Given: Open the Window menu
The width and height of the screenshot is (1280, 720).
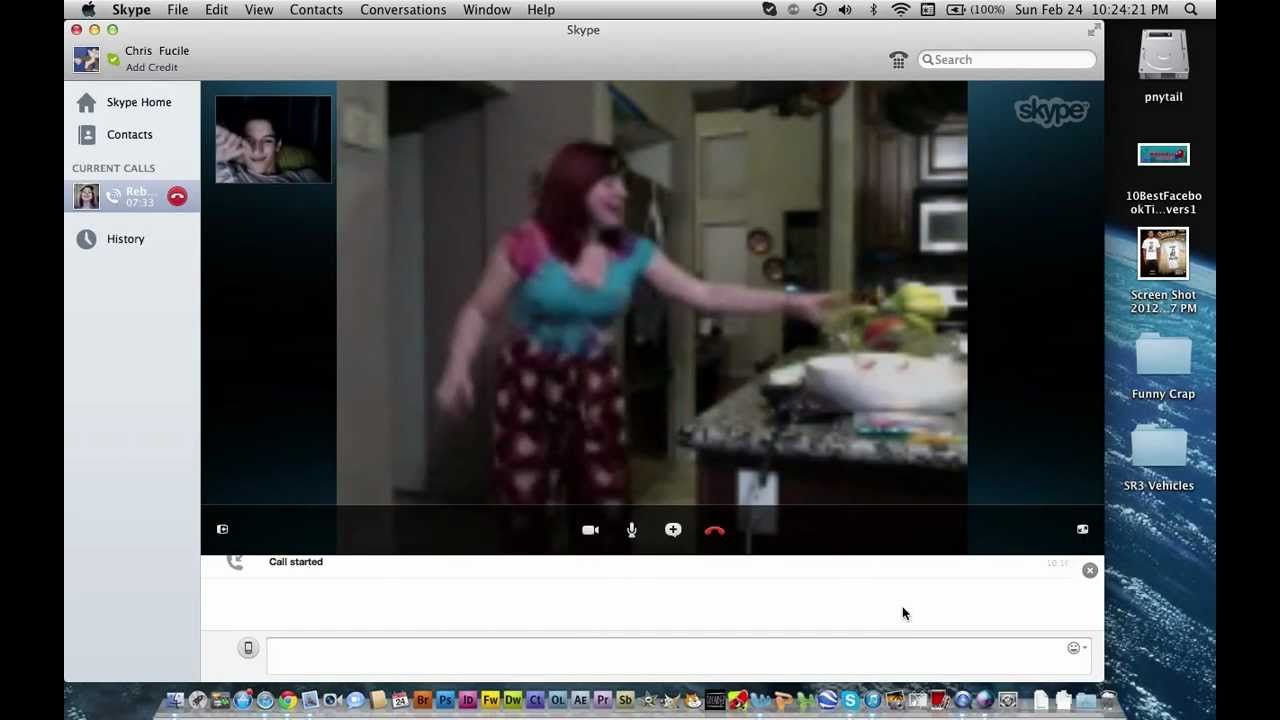Looking at the screenshot, I should tap(487, 10).
